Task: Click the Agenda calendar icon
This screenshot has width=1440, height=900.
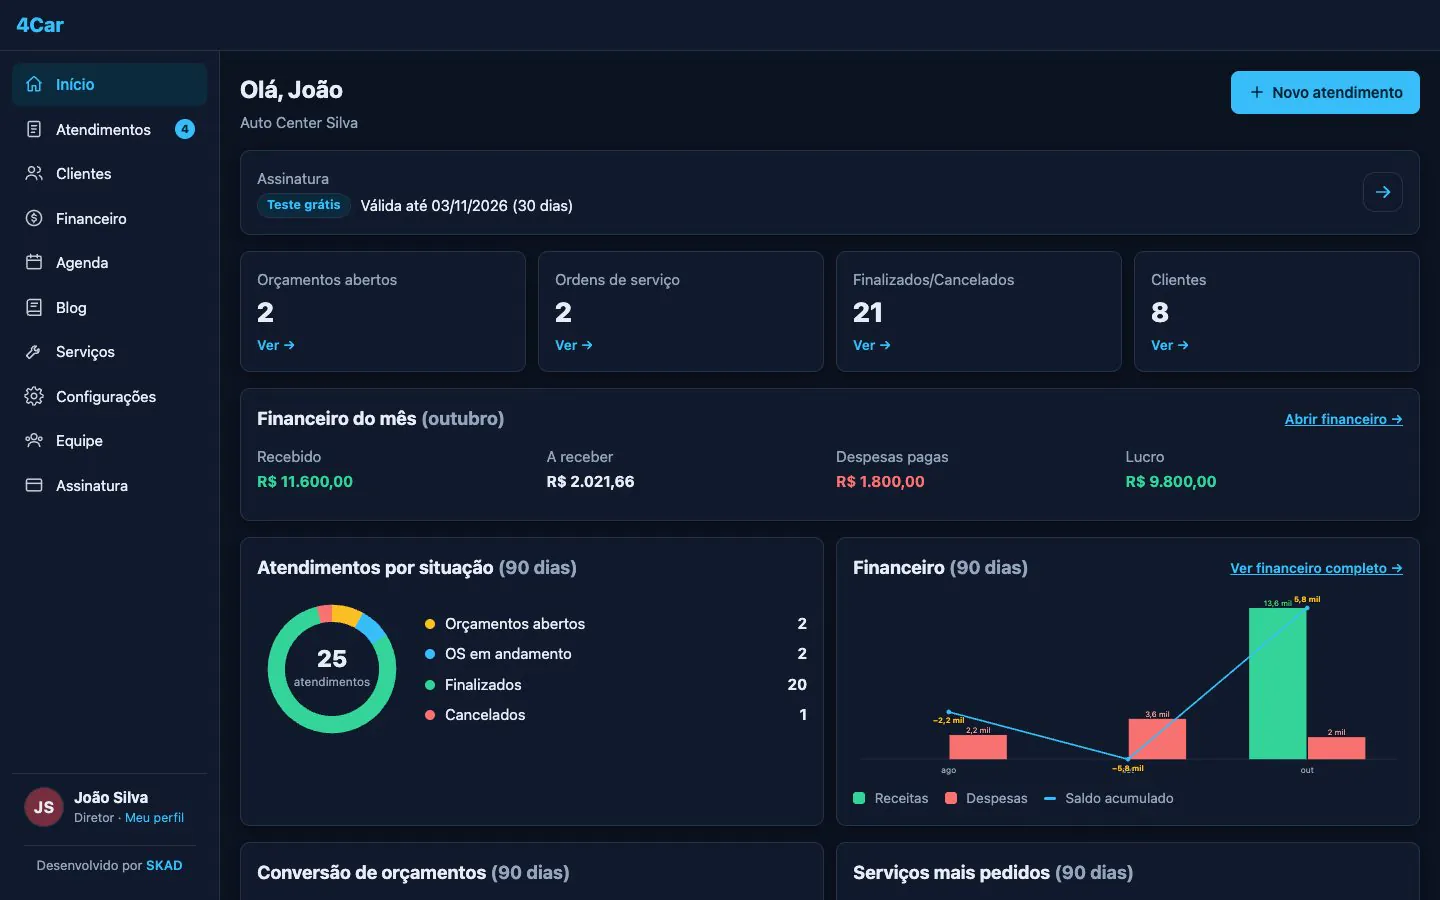Action: [x=34, y=262]
